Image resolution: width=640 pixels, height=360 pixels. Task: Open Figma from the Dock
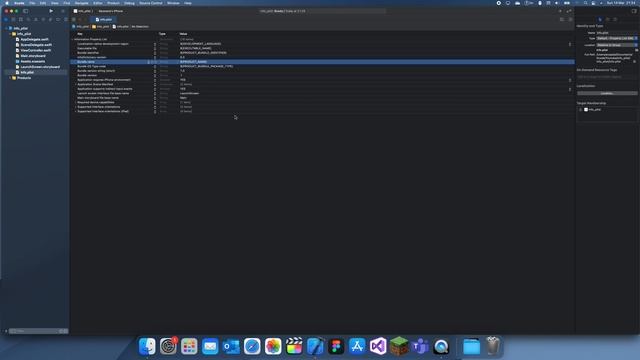coord(336,346)
